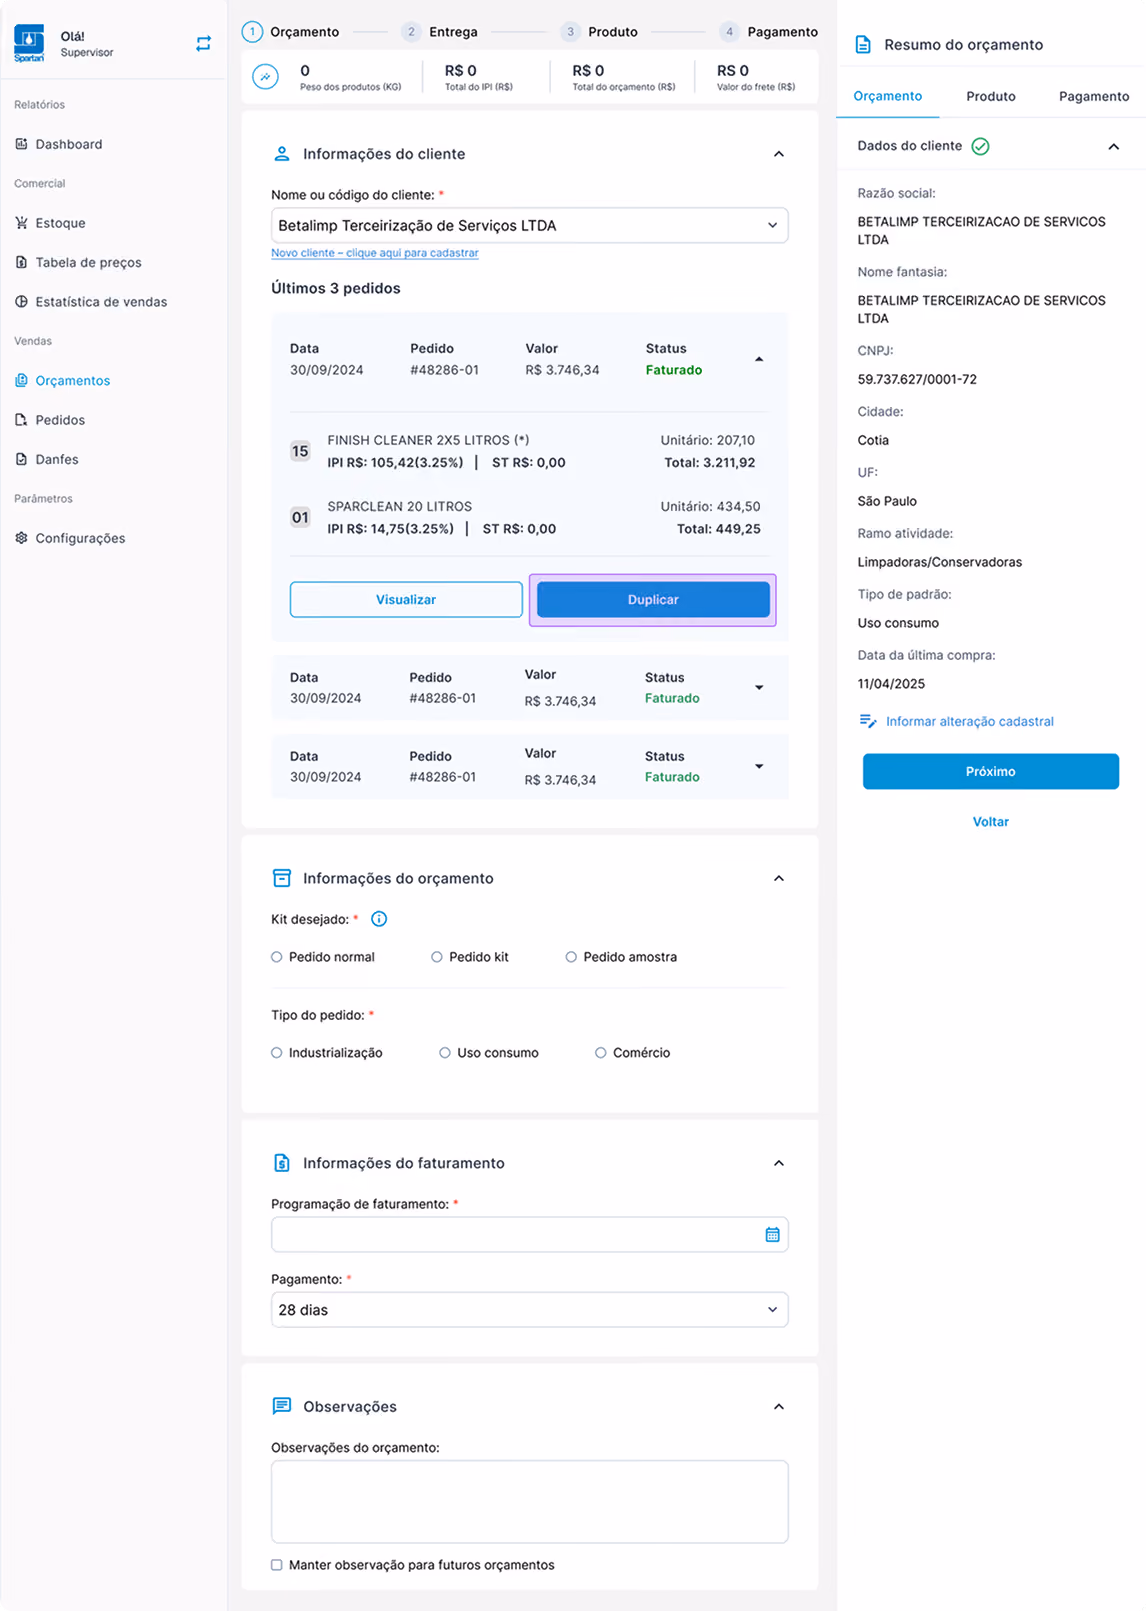Select the Uso consumo radio option
Screen dimensions: 1146x1611
pos(445,1053)
